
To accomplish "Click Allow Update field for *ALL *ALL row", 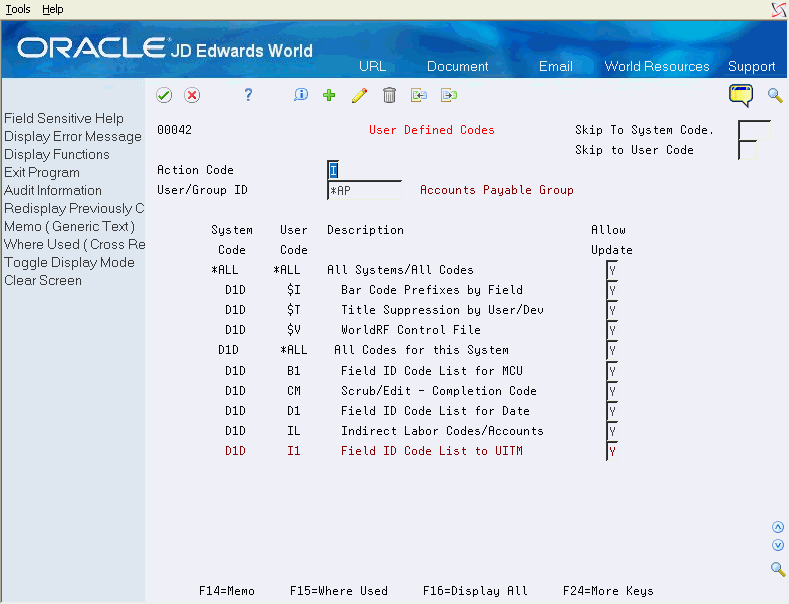I will click(612, 270).
